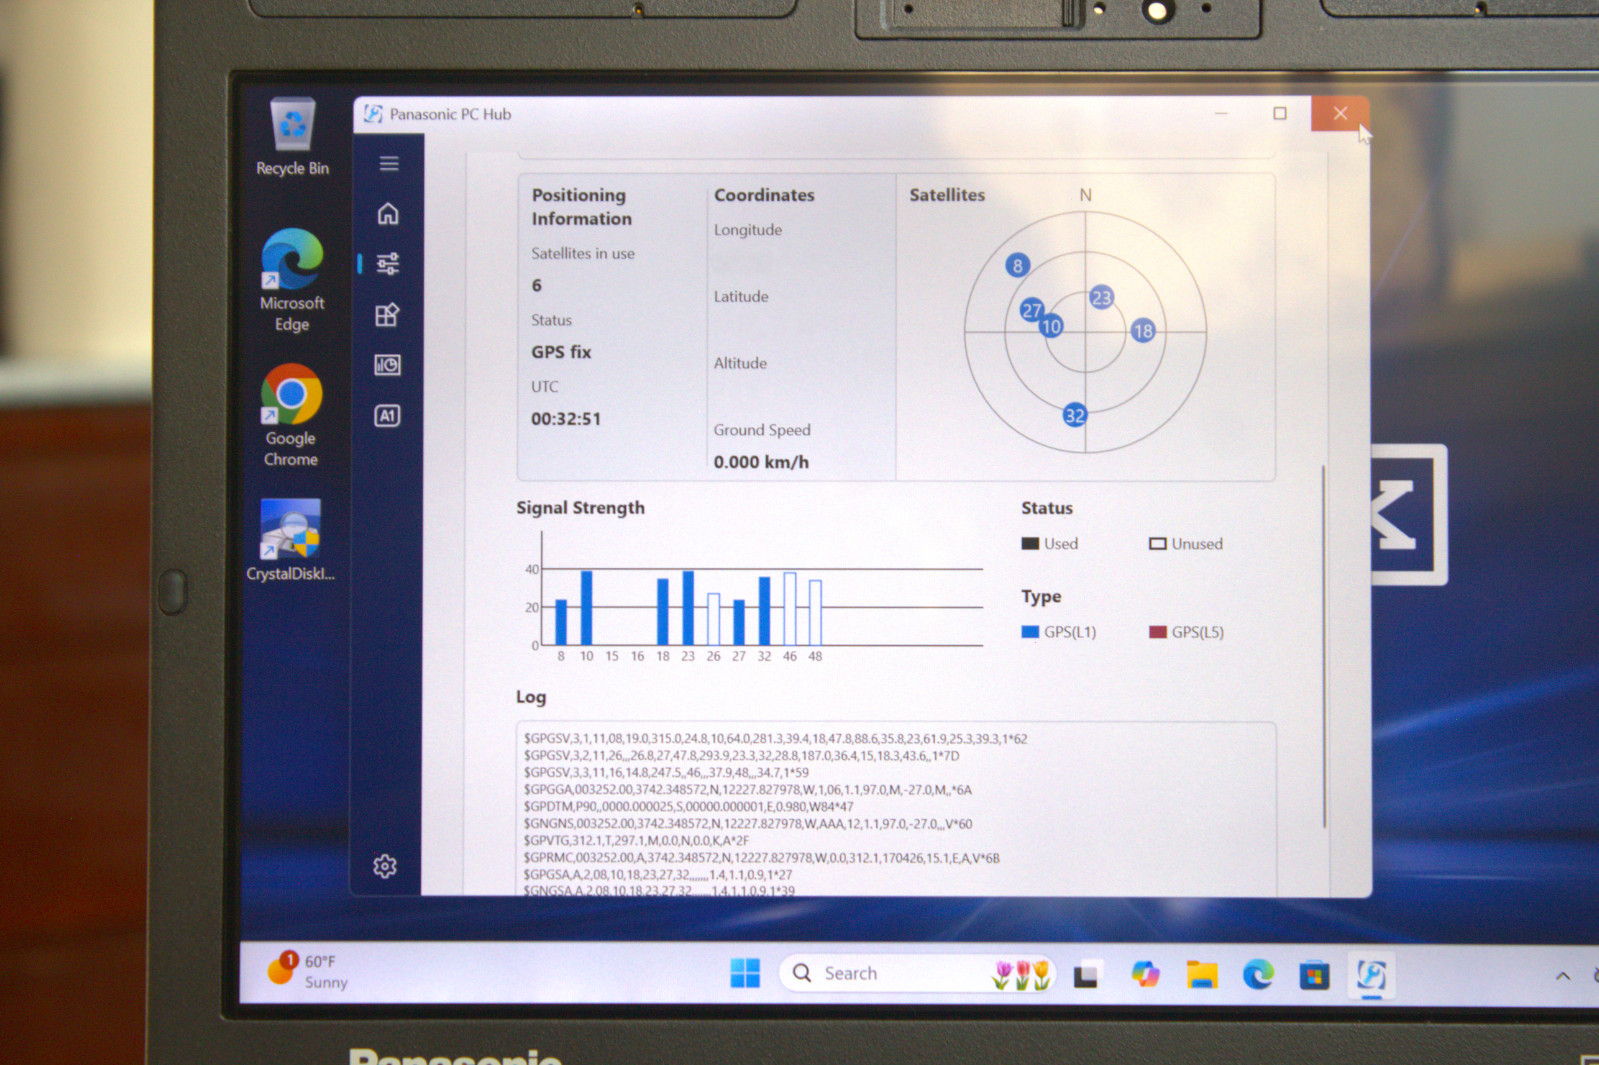Select the sliders settings icon in sidebar
The image size is (1599, 1065).
tap(388, 263)
